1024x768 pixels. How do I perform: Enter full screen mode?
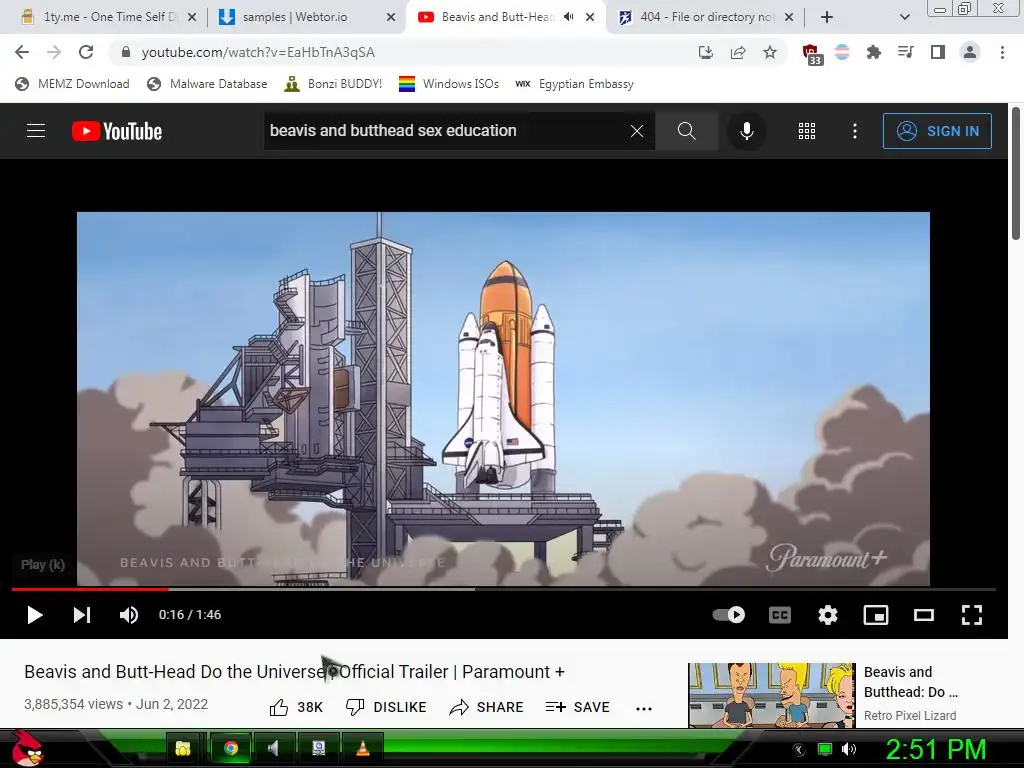point(972,615)
